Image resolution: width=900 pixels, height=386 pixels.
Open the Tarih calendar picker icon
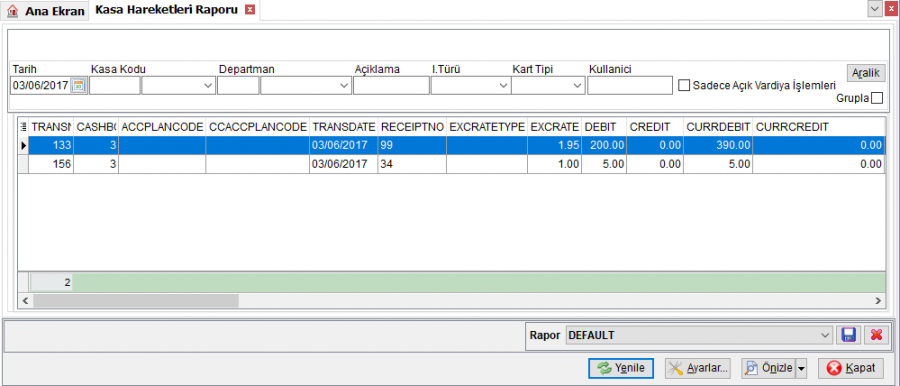78,86
